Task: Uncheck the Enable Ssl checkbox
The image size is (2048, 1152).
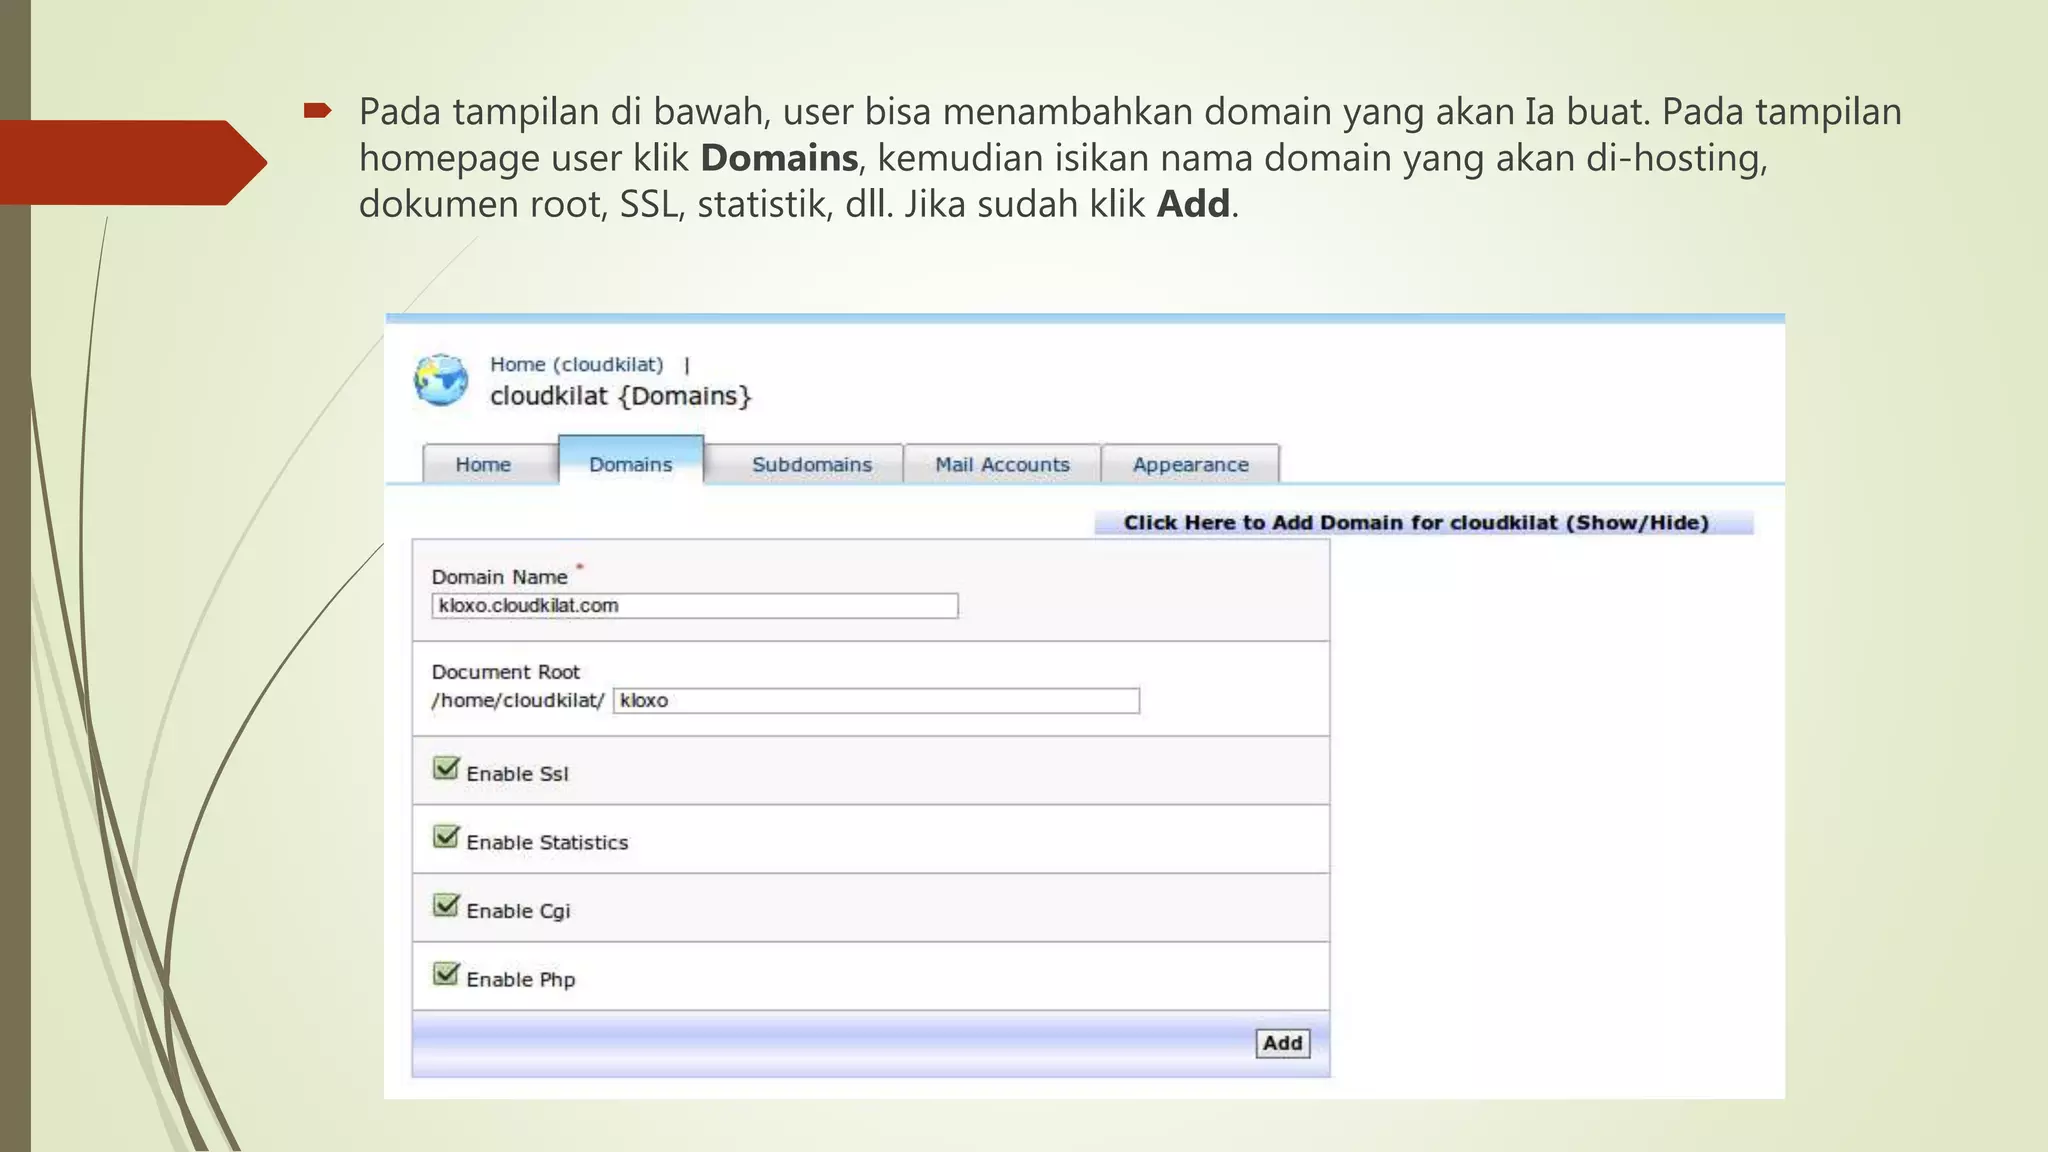Action: click(446, 769)
